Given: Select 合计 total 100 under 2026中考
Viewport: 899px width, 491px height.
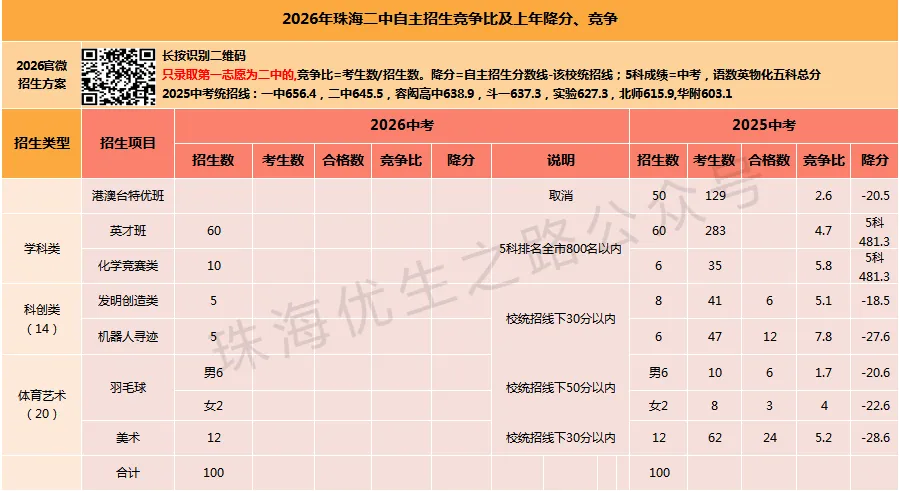Looking at the screenshot, I should coord(213,473).
